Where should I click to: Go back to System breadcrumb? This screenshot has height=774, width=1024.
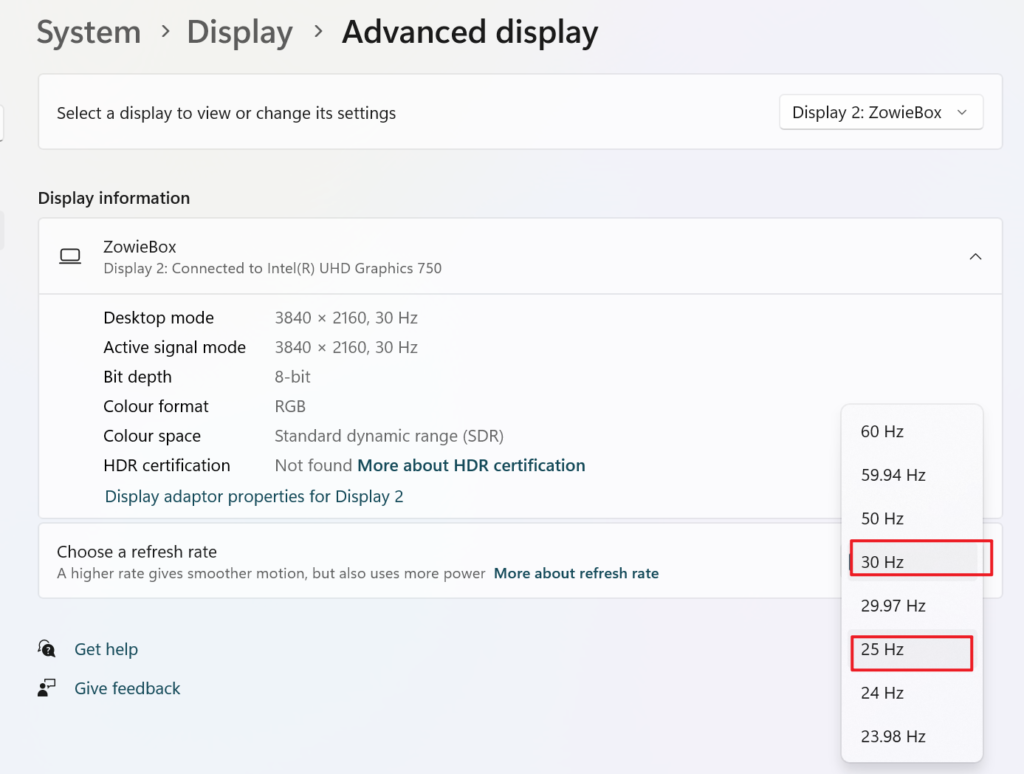coord(88,32)
